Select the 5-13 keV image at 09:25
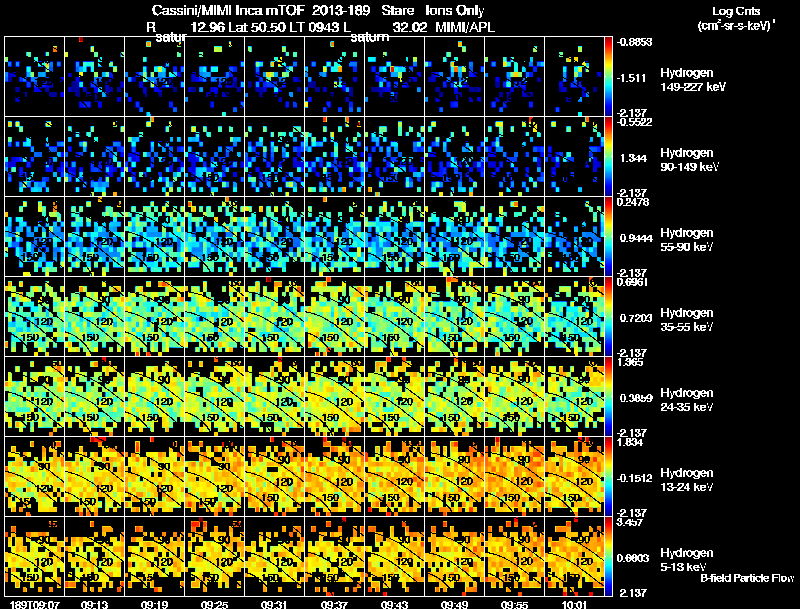 pyautogui.click(x=214, y=557)
